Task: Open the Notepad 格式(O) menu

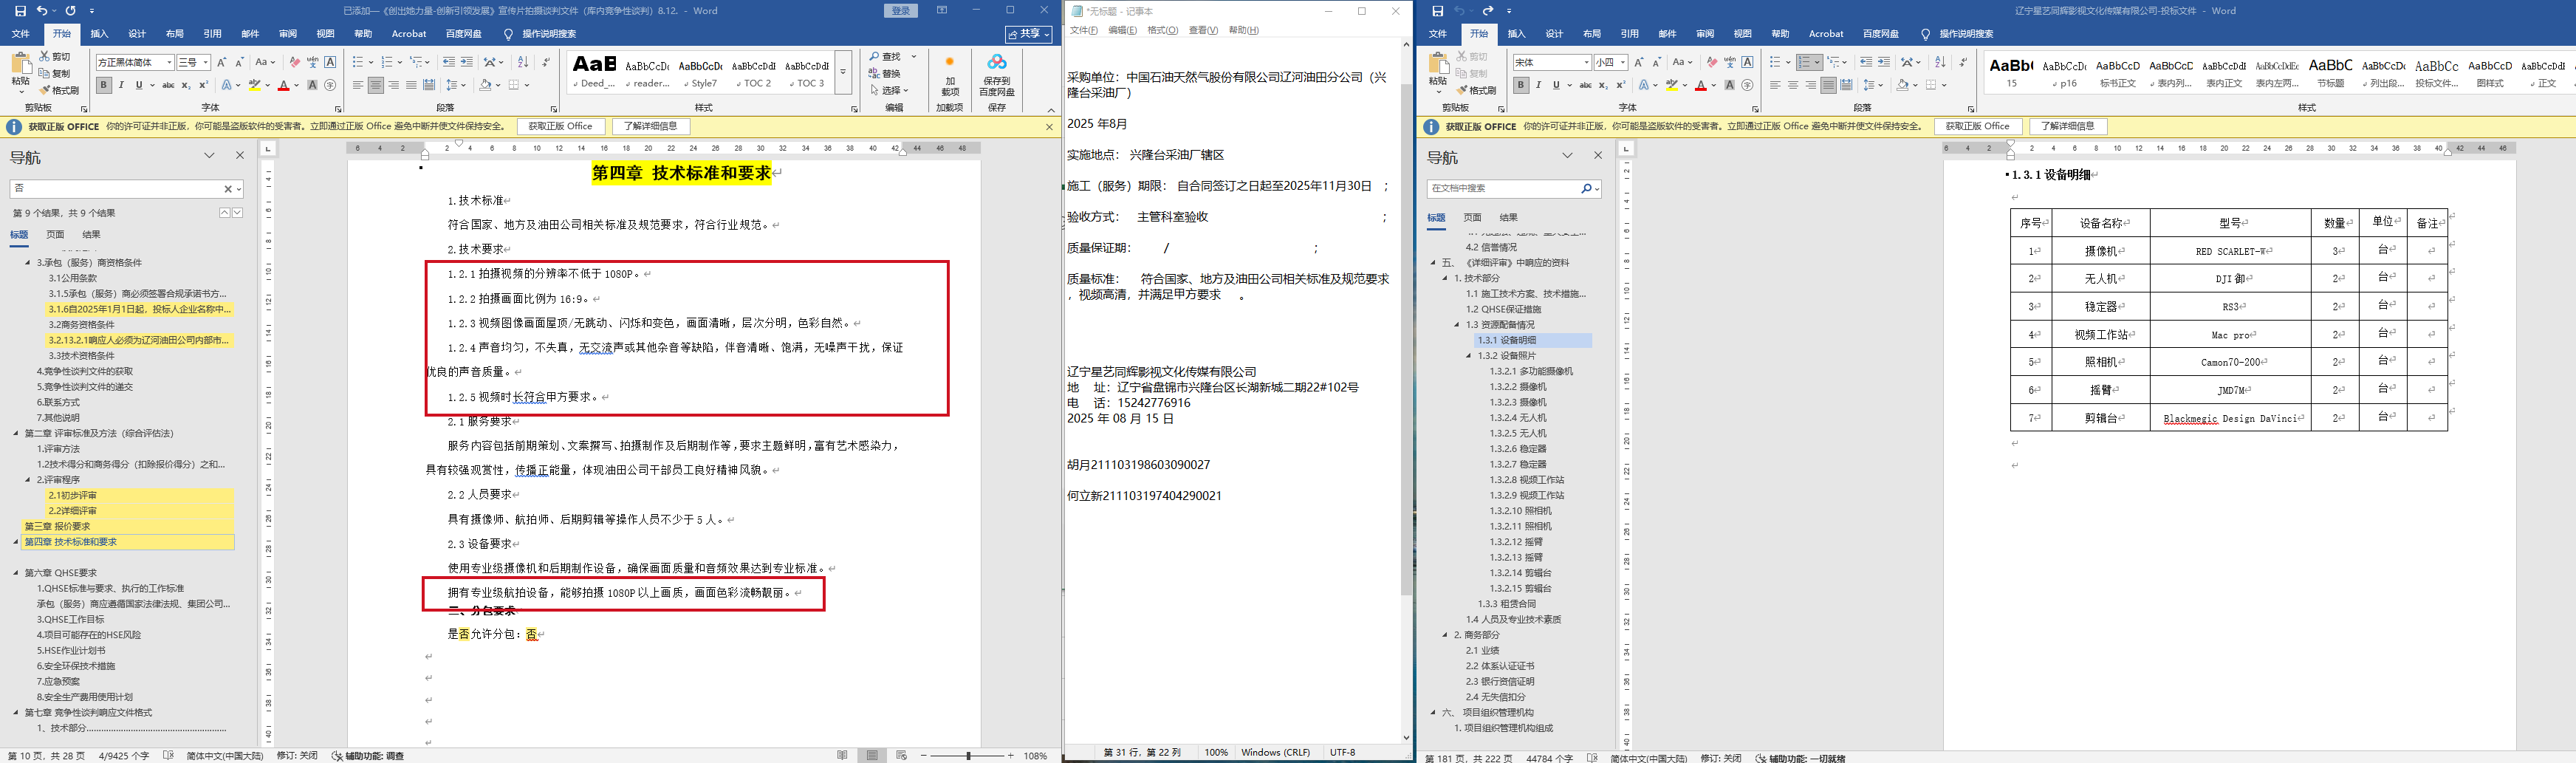Action: (x=1162, y=30)
